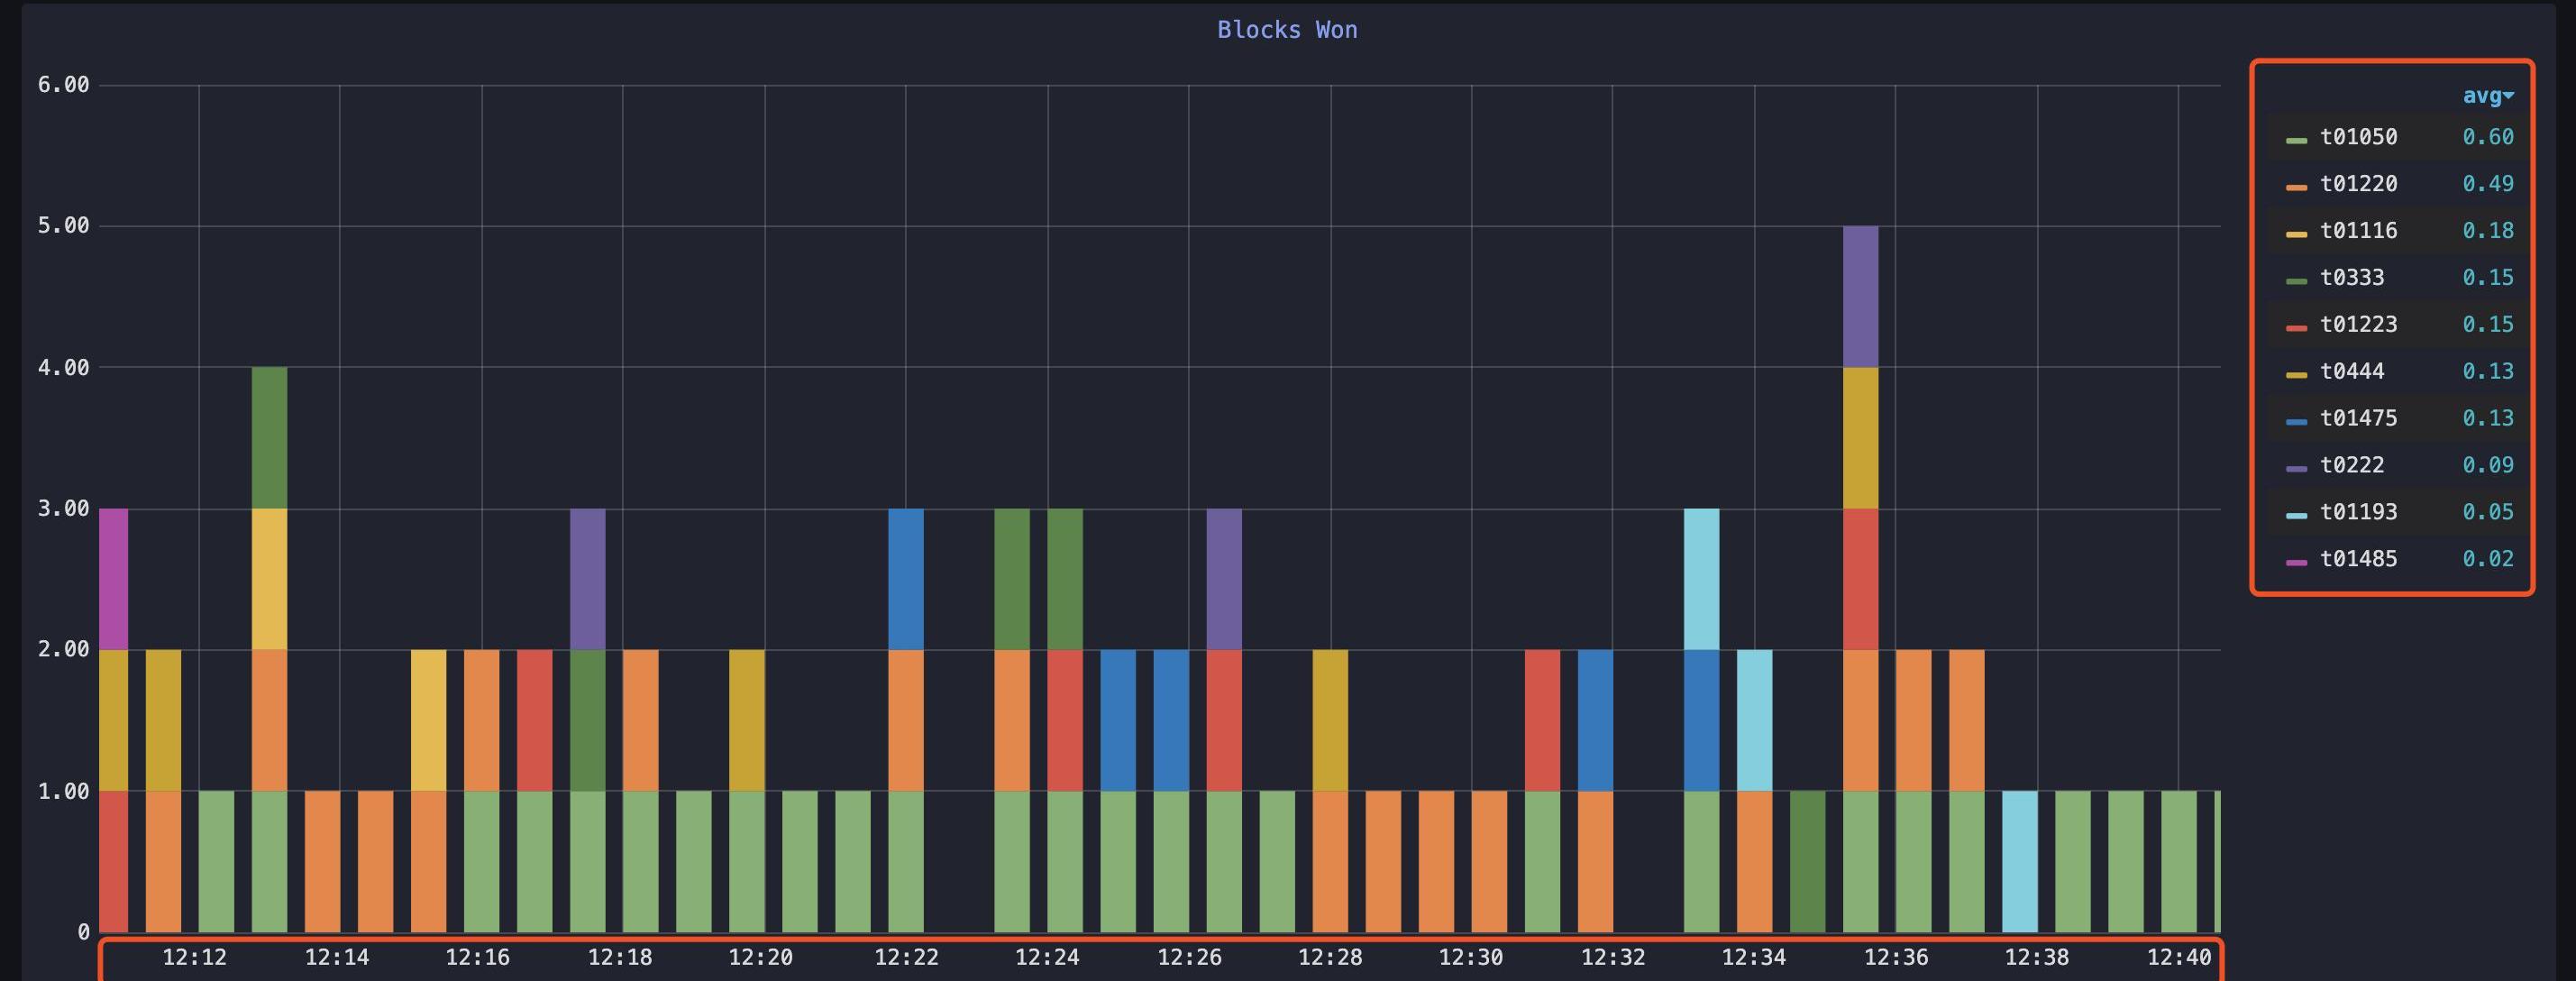Open color picker for t0444 swatch
The image size is (2576, 981).
[x=2296, y=374]
